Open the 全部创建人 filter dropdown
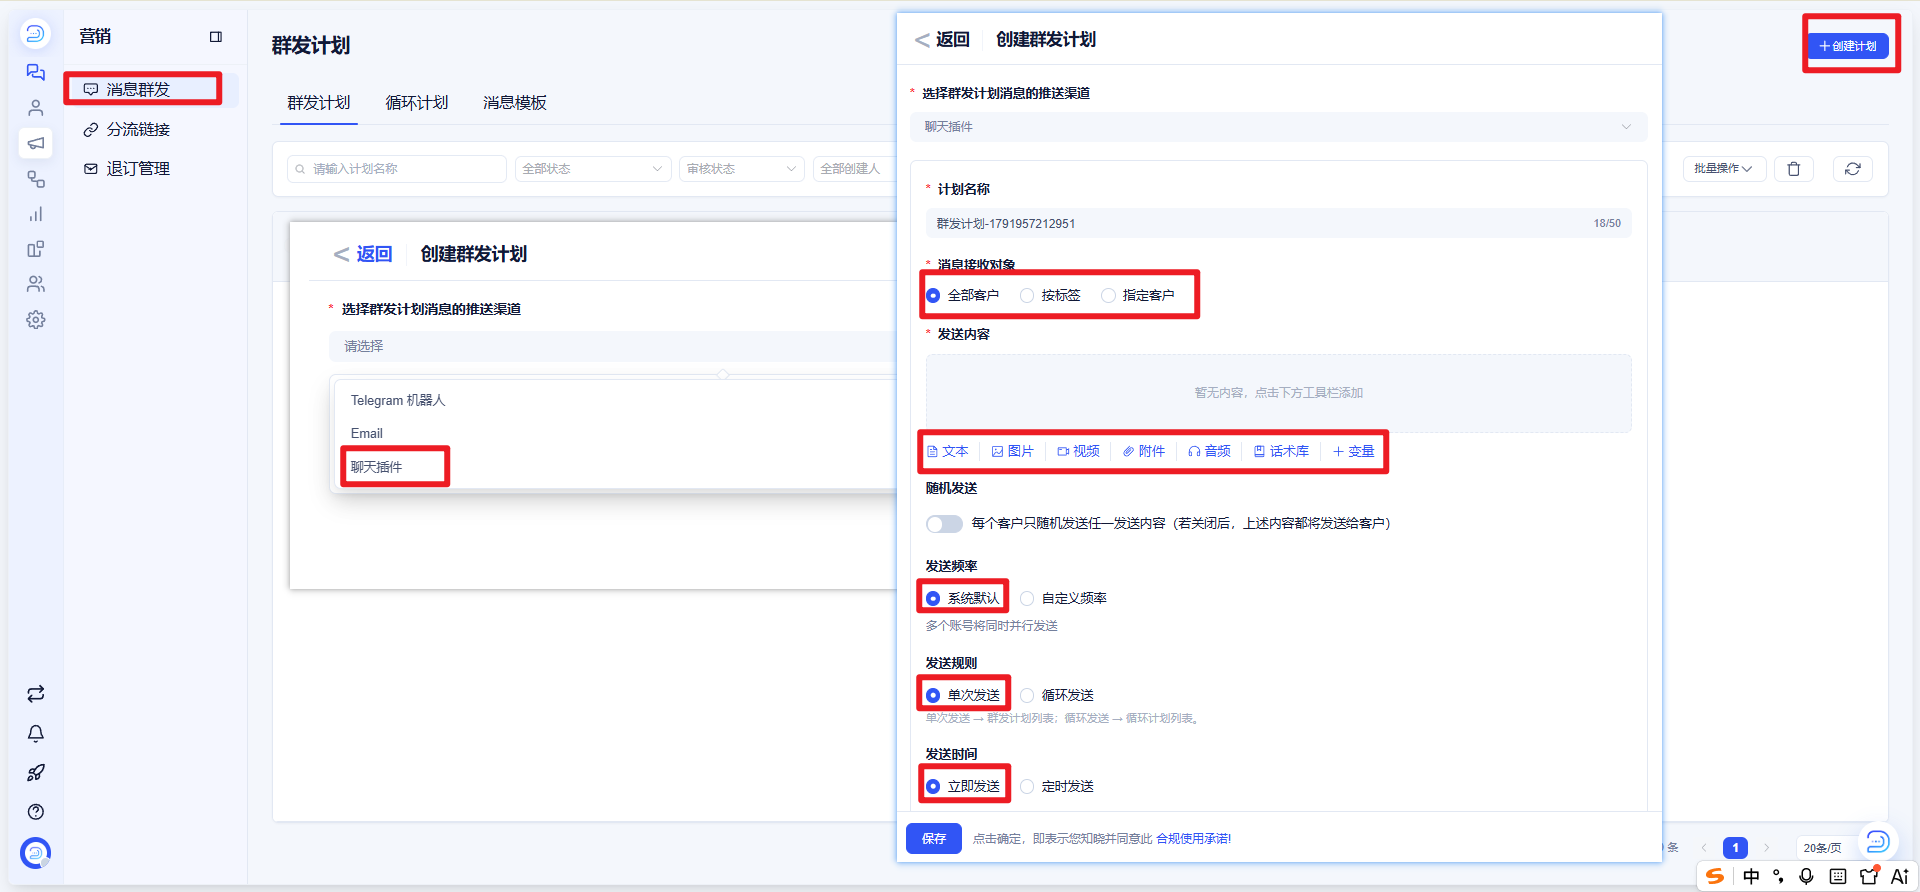 855,169
